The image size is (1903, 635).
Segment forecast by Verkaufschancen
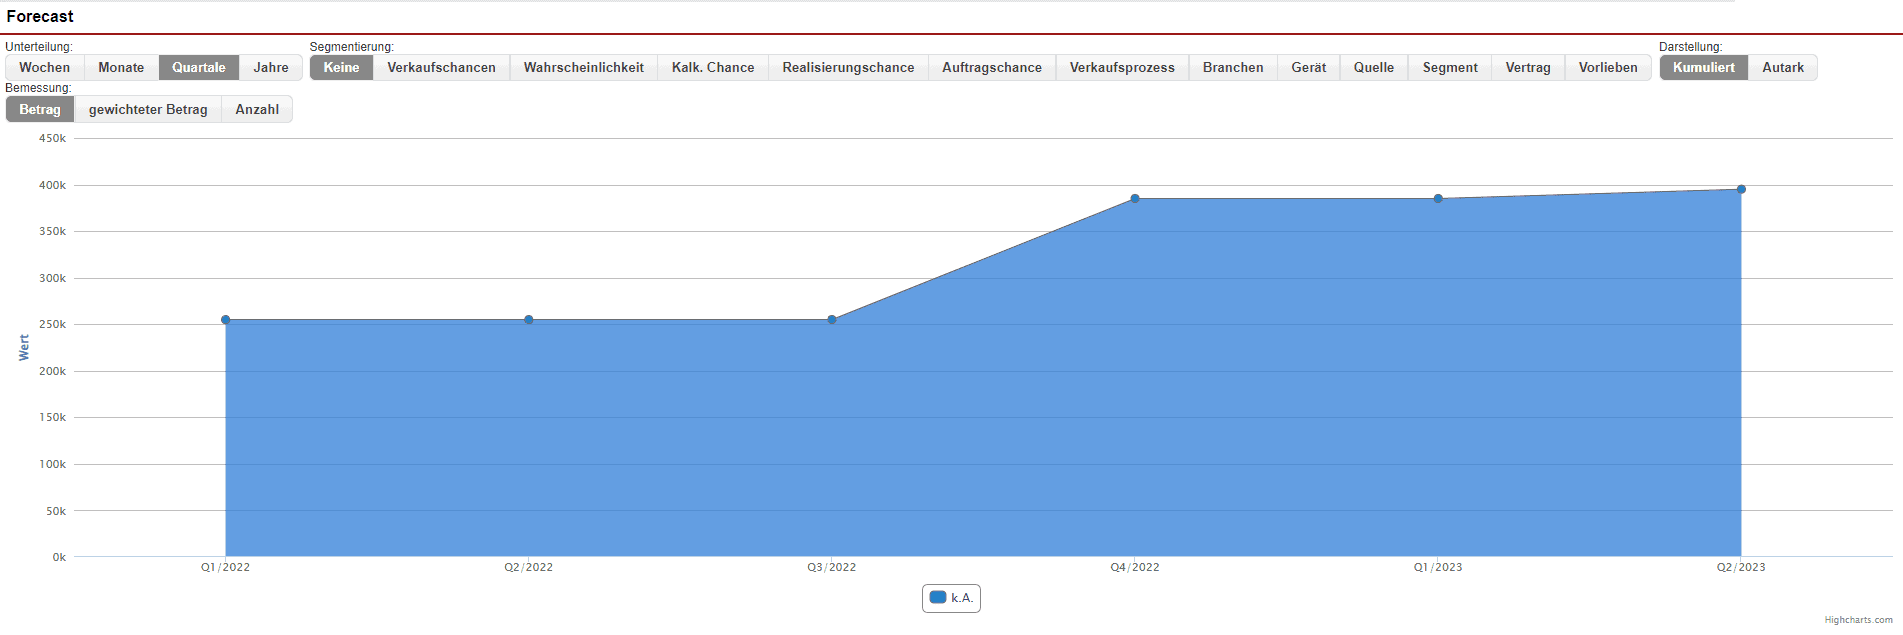pos(441,67)
